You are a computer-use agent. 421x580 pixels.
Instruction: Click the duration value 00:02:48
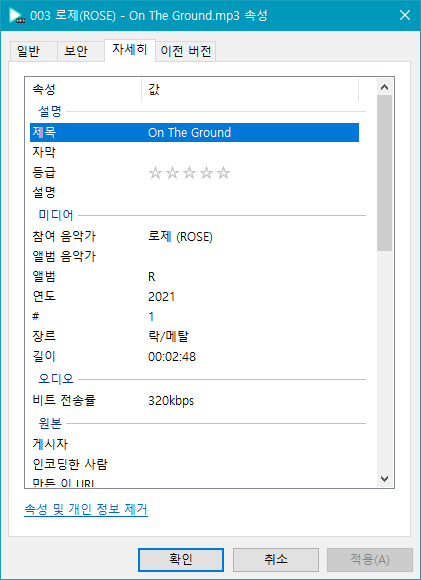(172, 357)
